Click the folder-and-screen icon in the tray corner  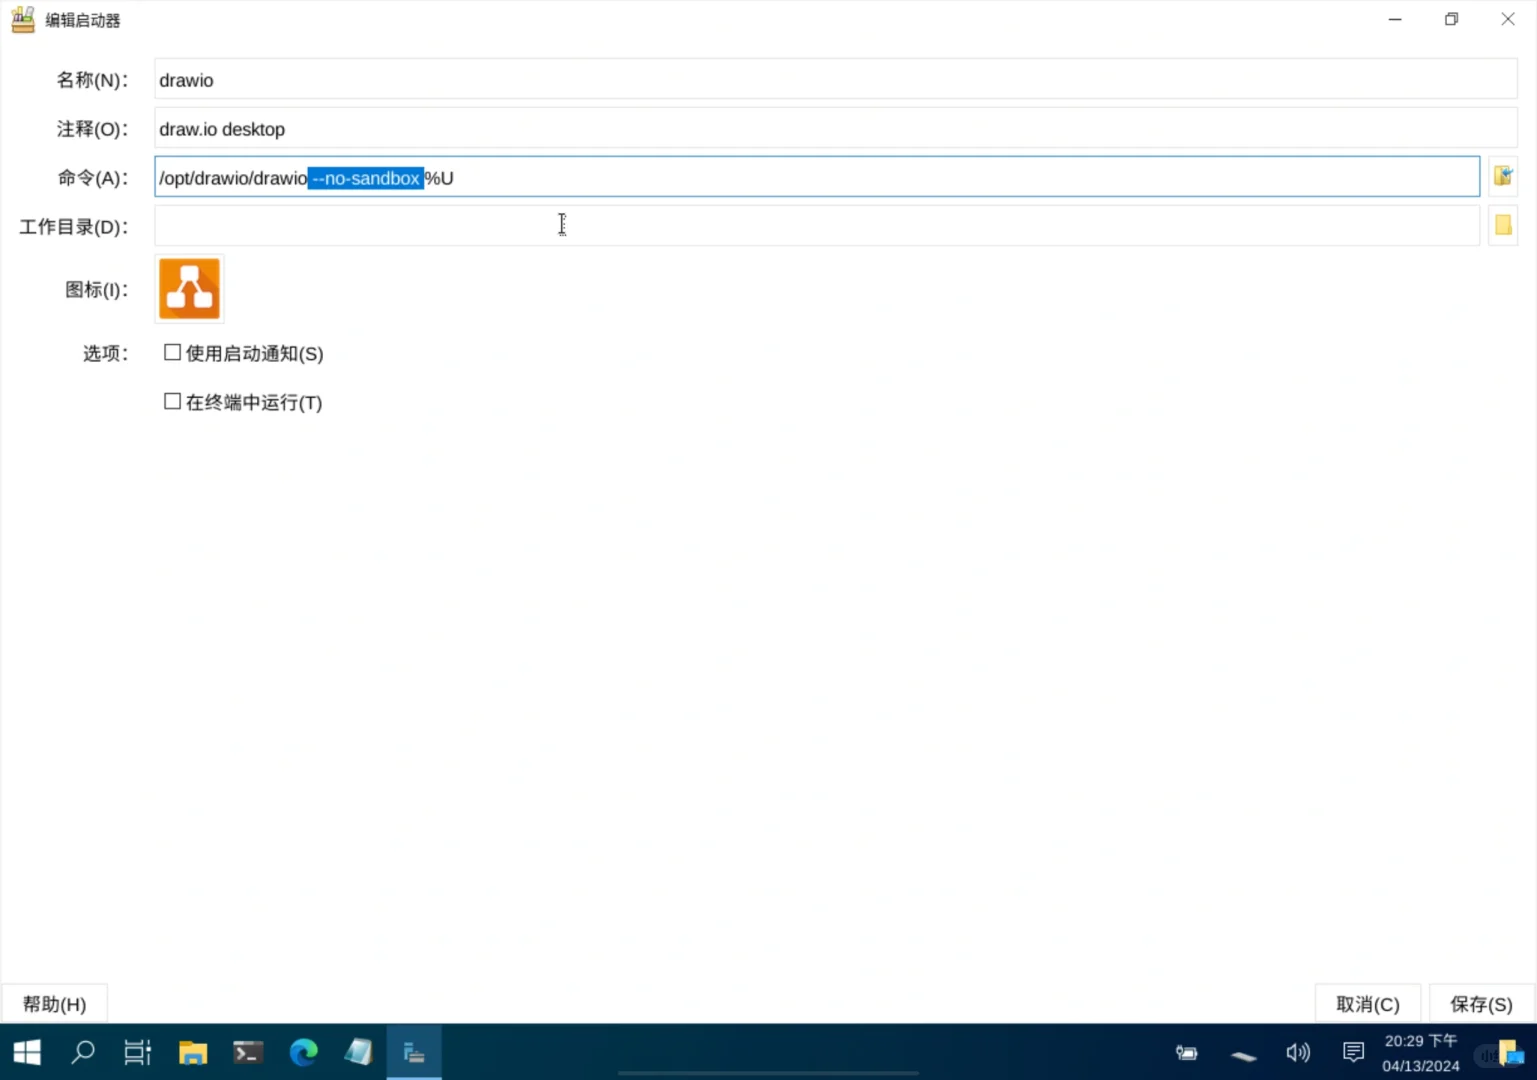point(1510,1053)
